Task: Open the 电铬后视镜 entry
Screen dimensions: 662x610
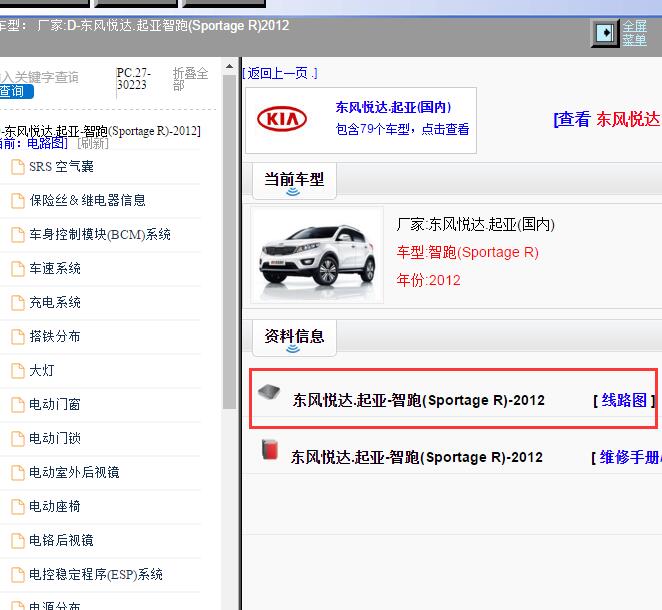Action: (61, 540)
